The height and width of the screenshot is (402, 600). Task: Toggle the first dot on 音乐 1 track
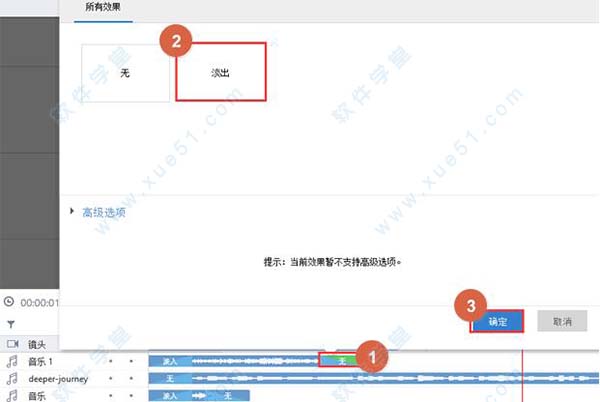pos(111,361)
